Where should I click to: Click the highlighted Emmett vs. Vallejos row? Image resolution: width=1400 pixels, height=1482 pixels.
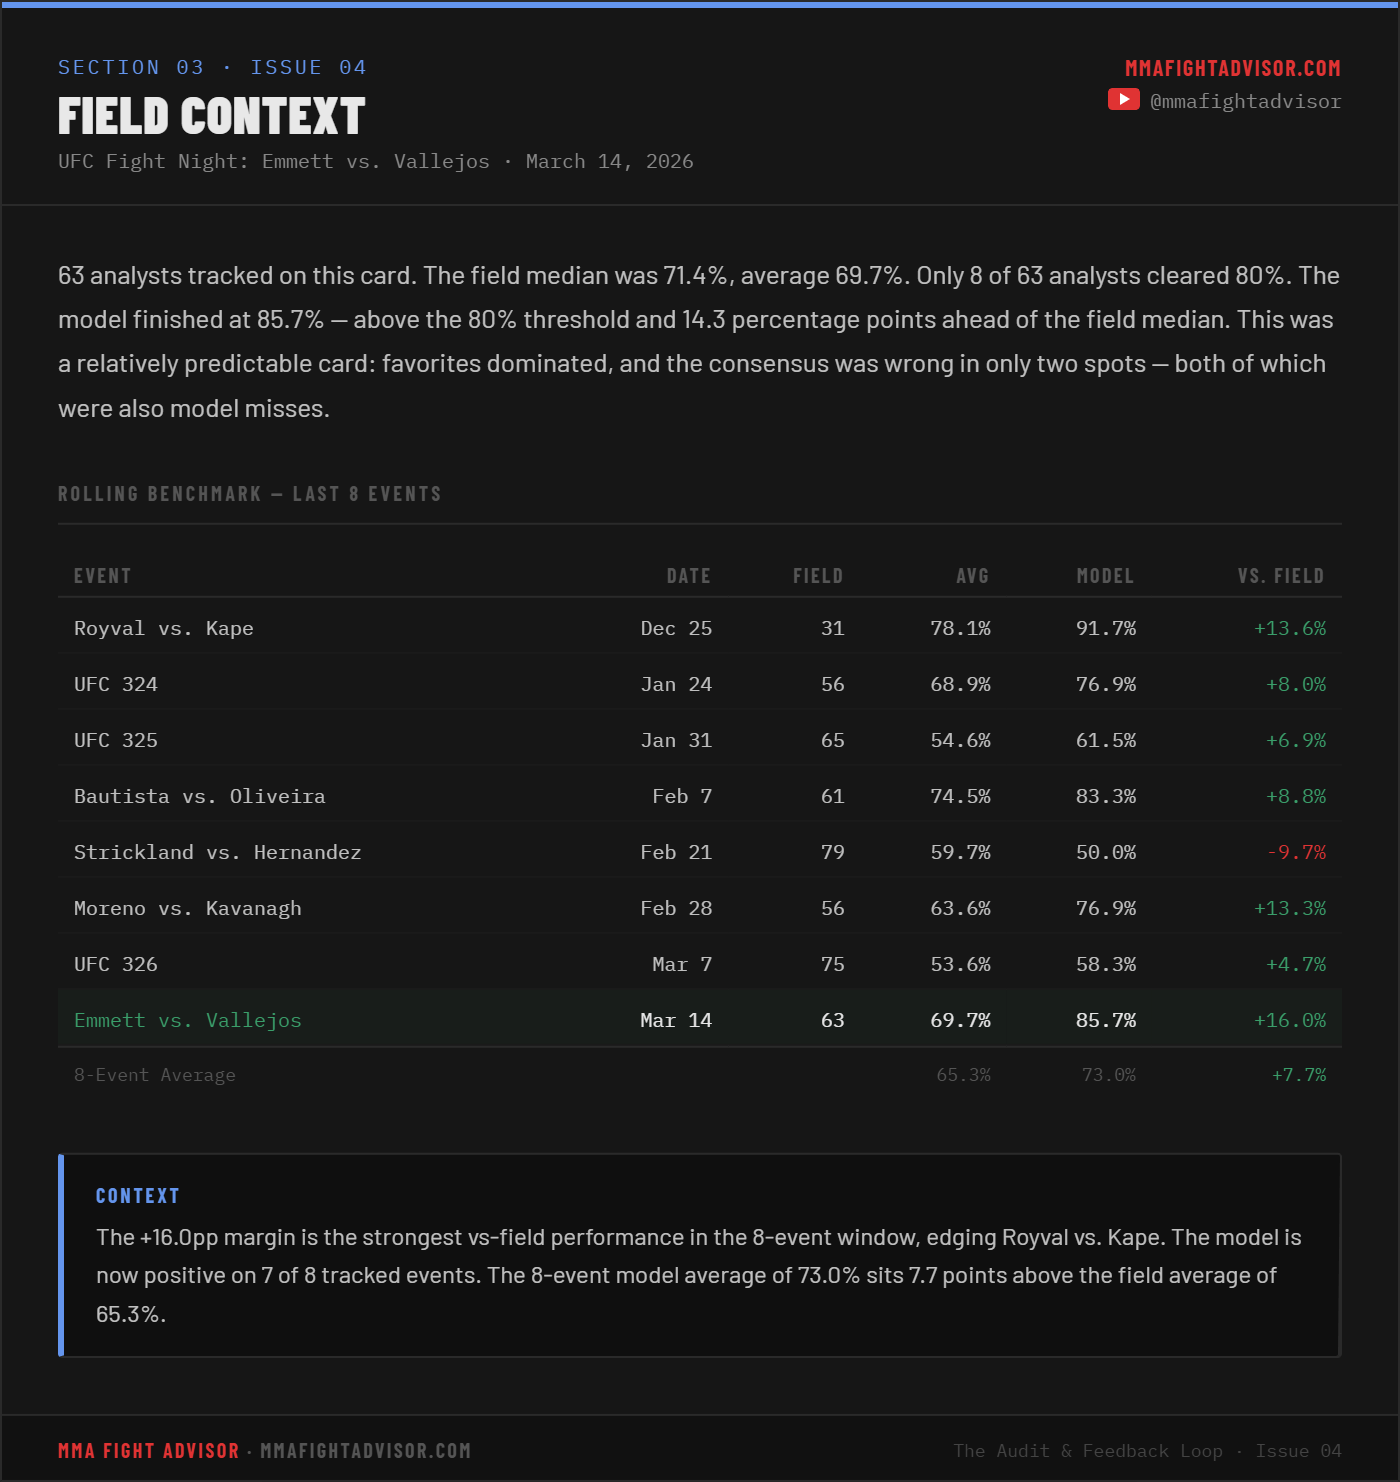[700, 1019]
